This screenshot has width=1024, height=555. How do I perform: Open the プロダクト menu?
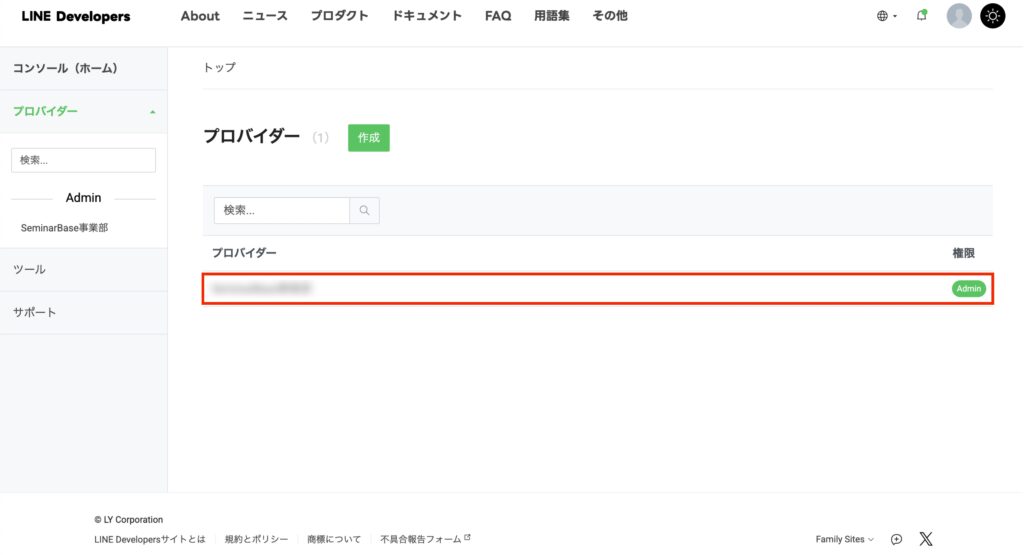tap(339, 16)
